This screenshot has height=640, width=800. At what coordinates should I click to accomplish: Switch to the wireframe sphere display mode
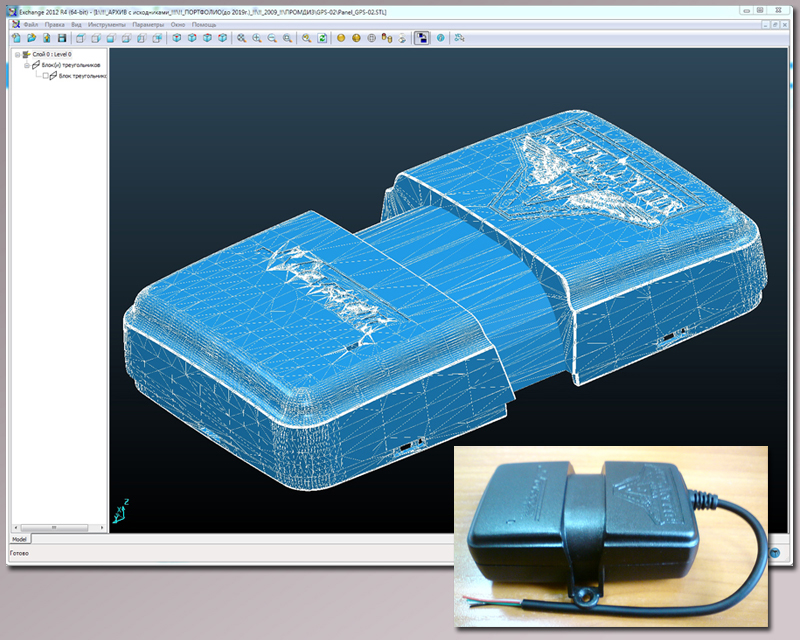pos(371,38)
